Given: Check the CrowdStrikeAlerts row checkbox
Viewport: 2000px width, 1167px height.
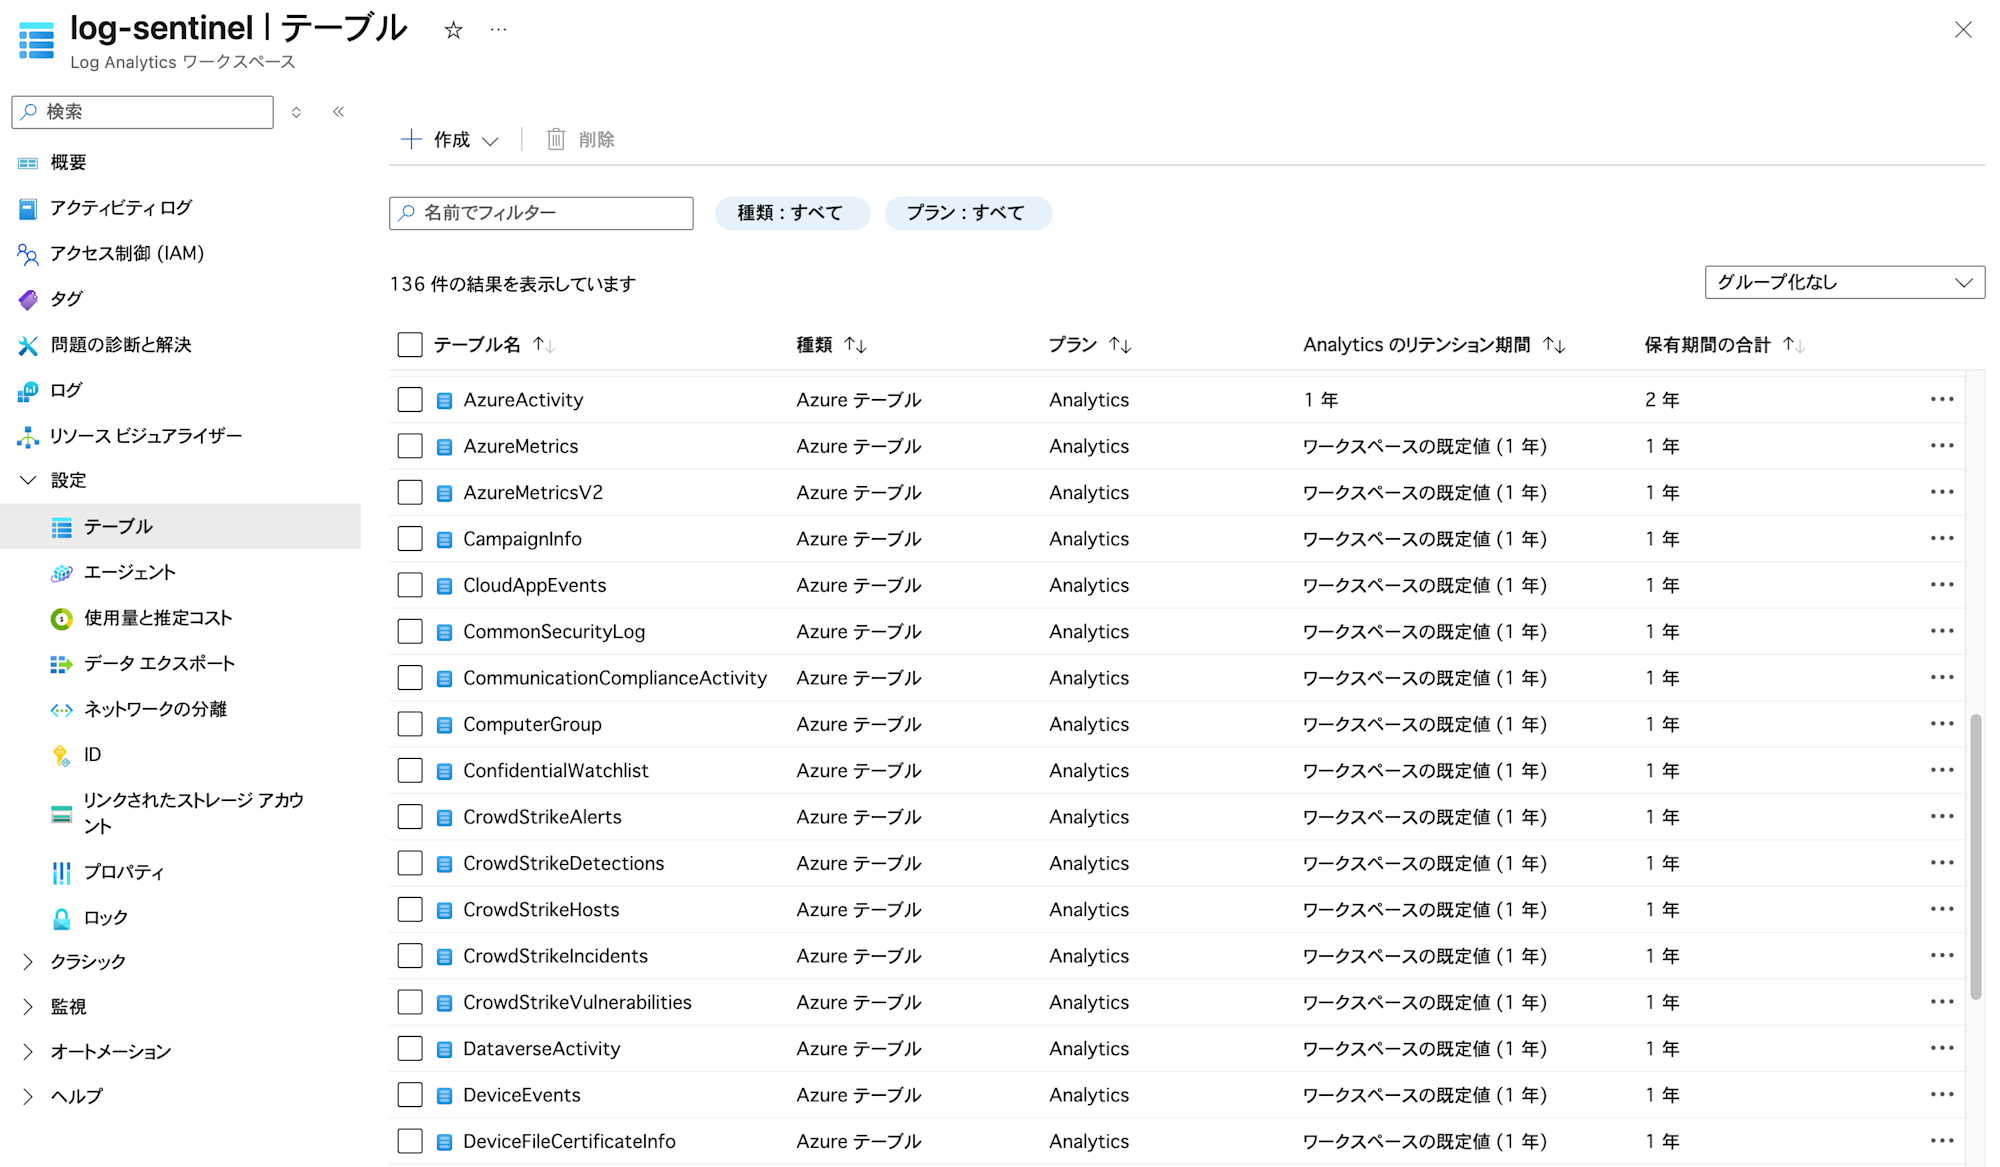Looking at the screenshot, I should [410, 817].
